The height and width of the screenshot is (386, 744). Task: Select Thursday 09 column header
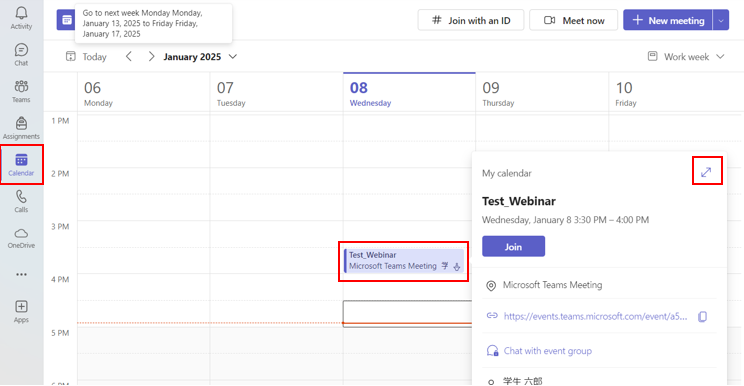(542, 92)
